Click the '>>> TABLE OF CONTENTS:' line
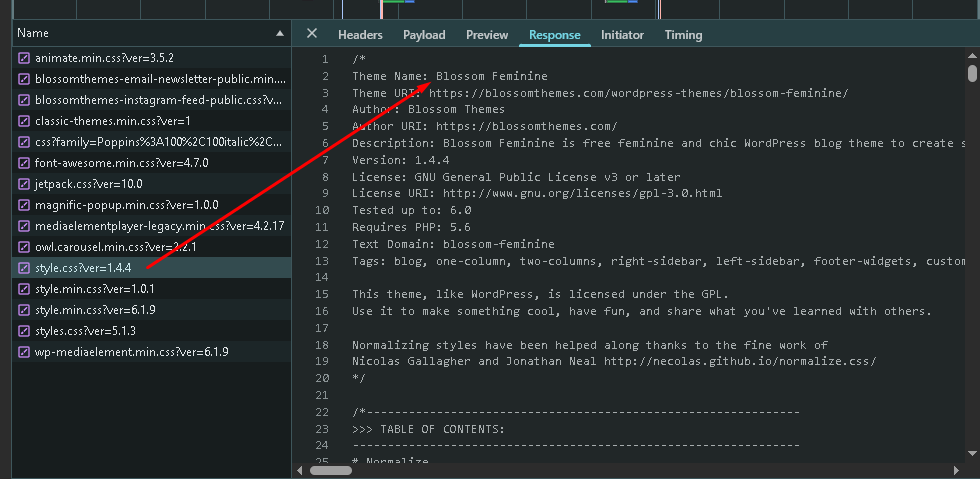 pyautogui.click(x=428, y=429)
